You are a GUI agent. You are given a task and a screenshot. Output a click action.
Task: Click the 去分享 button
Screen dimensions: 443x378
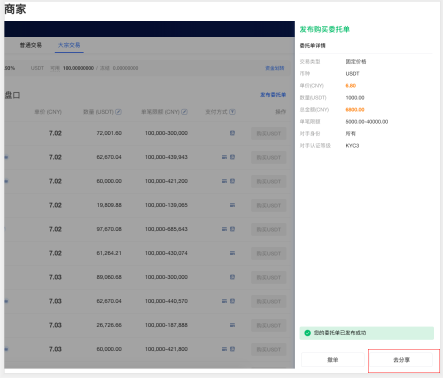point(401,360)
